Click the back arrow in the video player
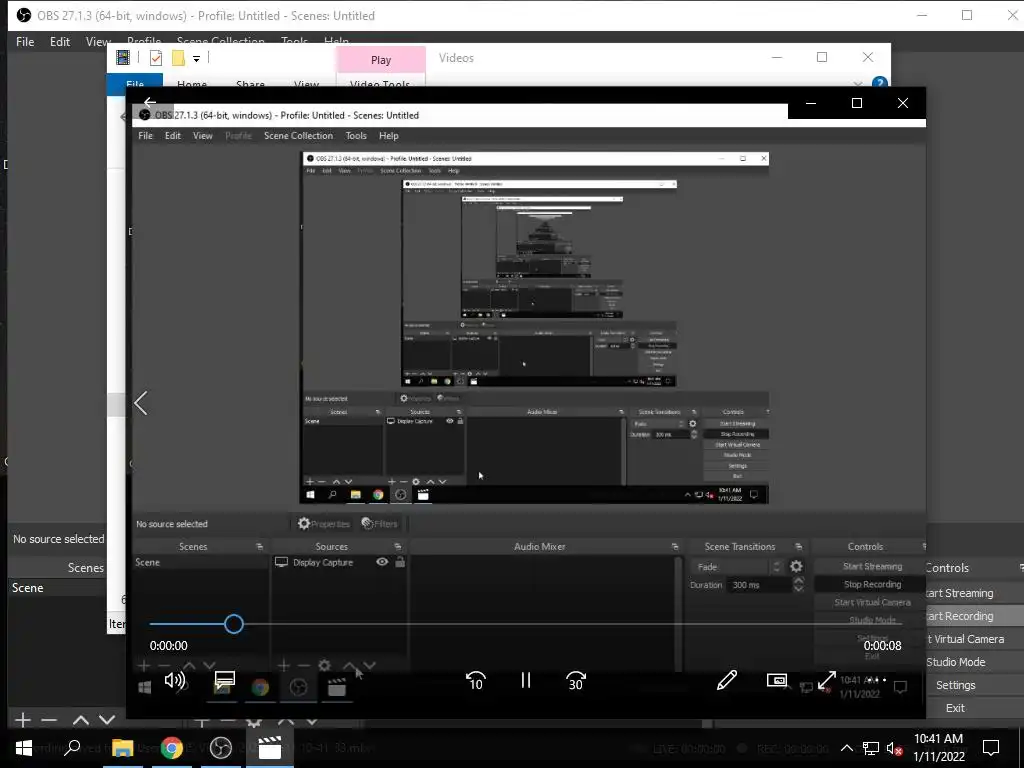This screenshot has height=768, width=1024. 150,102
